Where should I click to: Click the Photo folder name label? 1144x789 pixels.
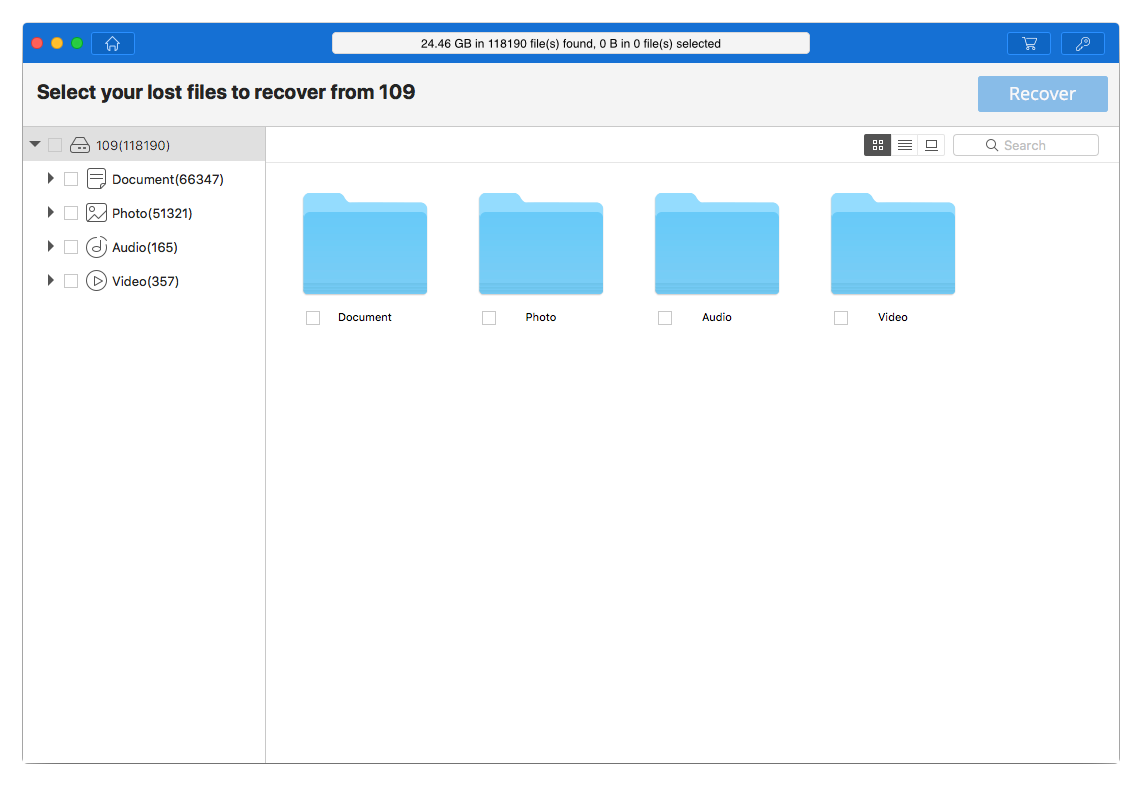pos(541,317)
